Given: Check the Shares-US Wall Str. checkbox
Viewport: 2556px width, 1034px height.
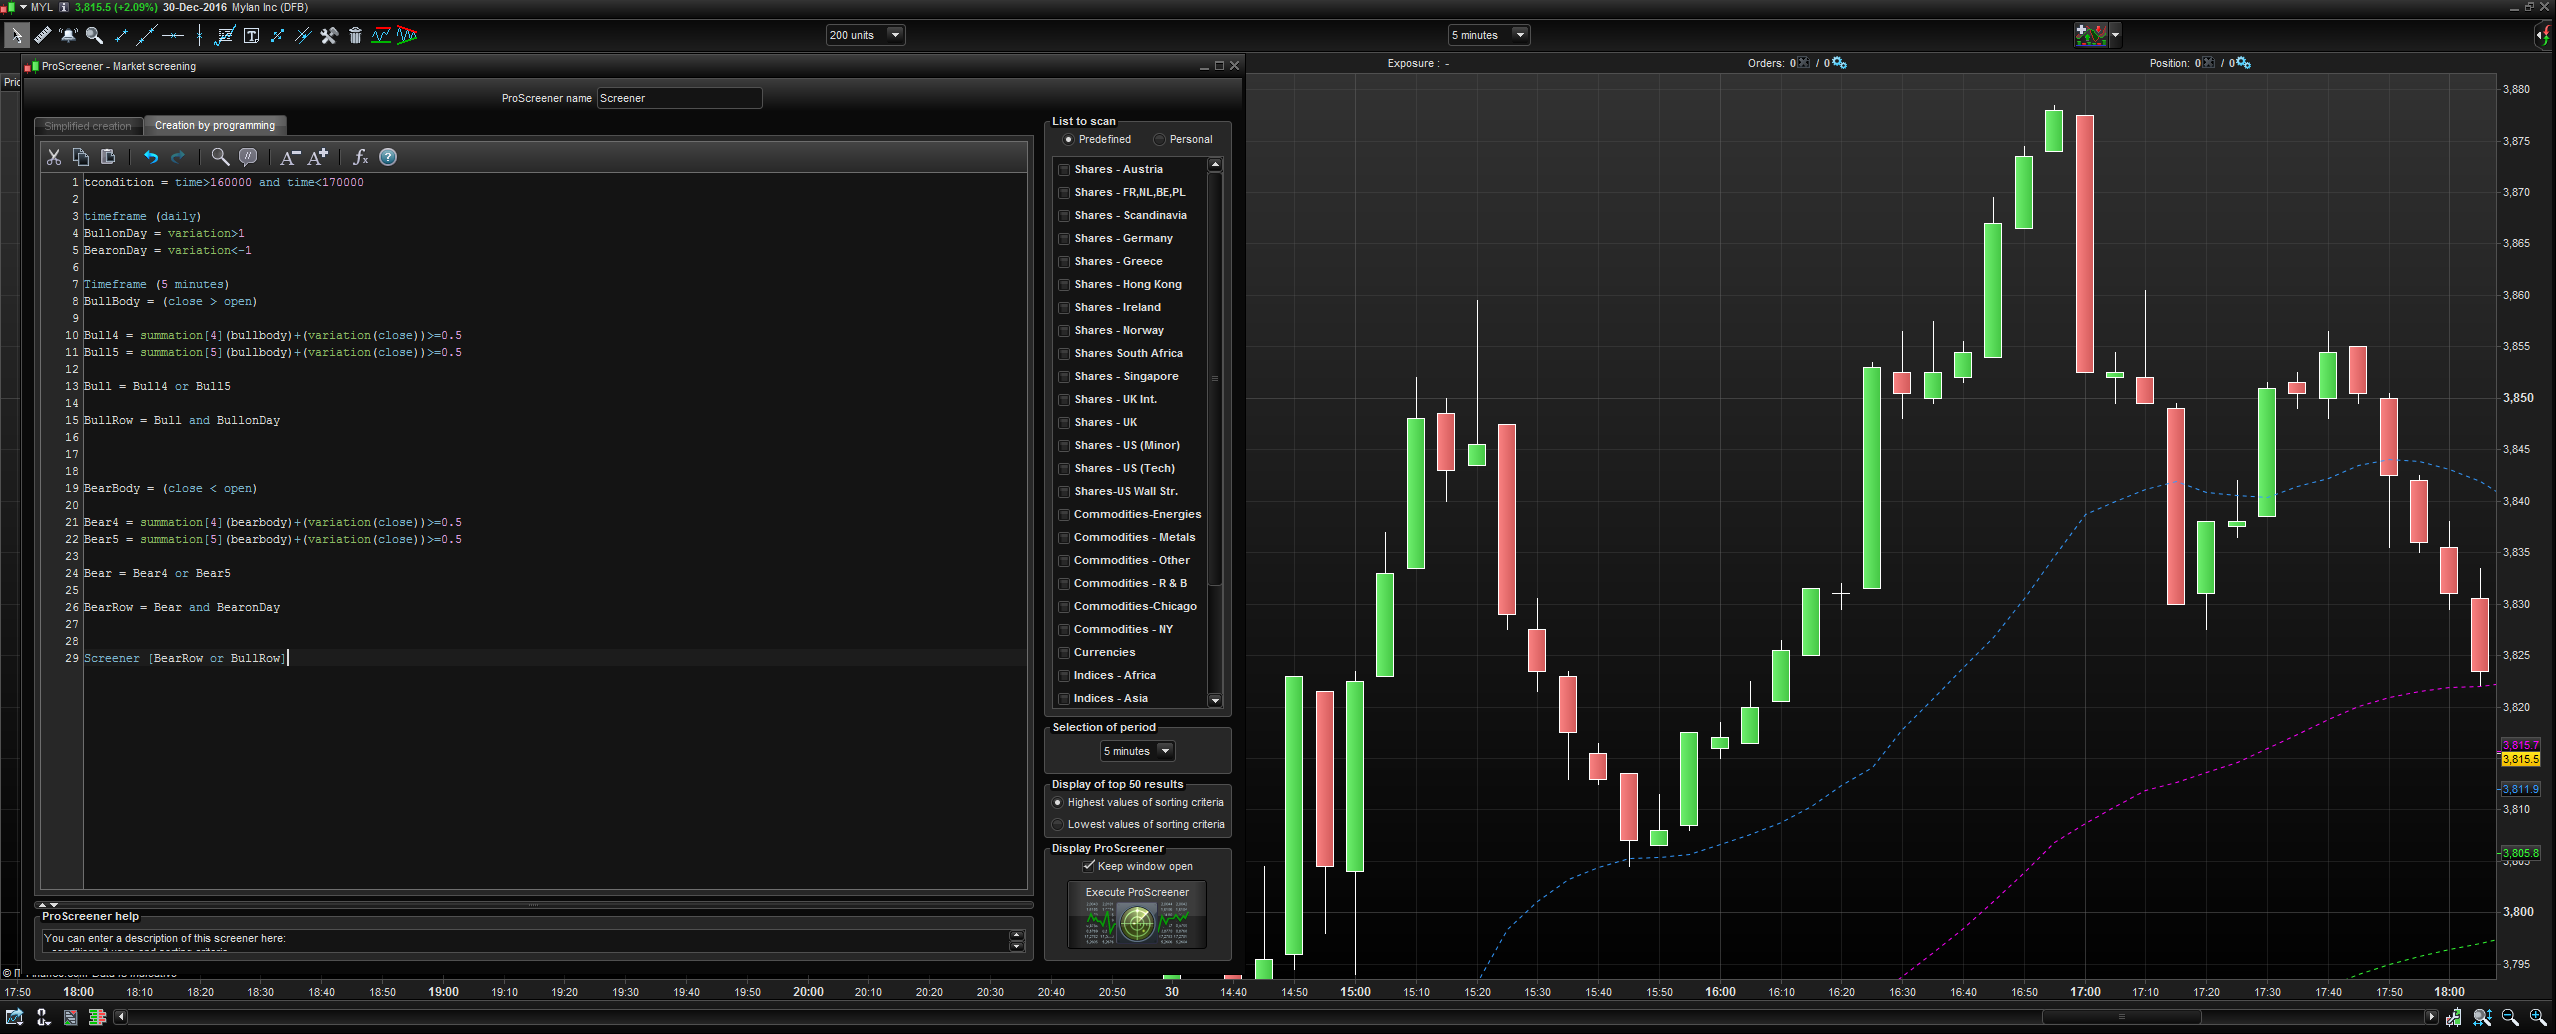Looking at the screenshot, I should click(1064, 492).
